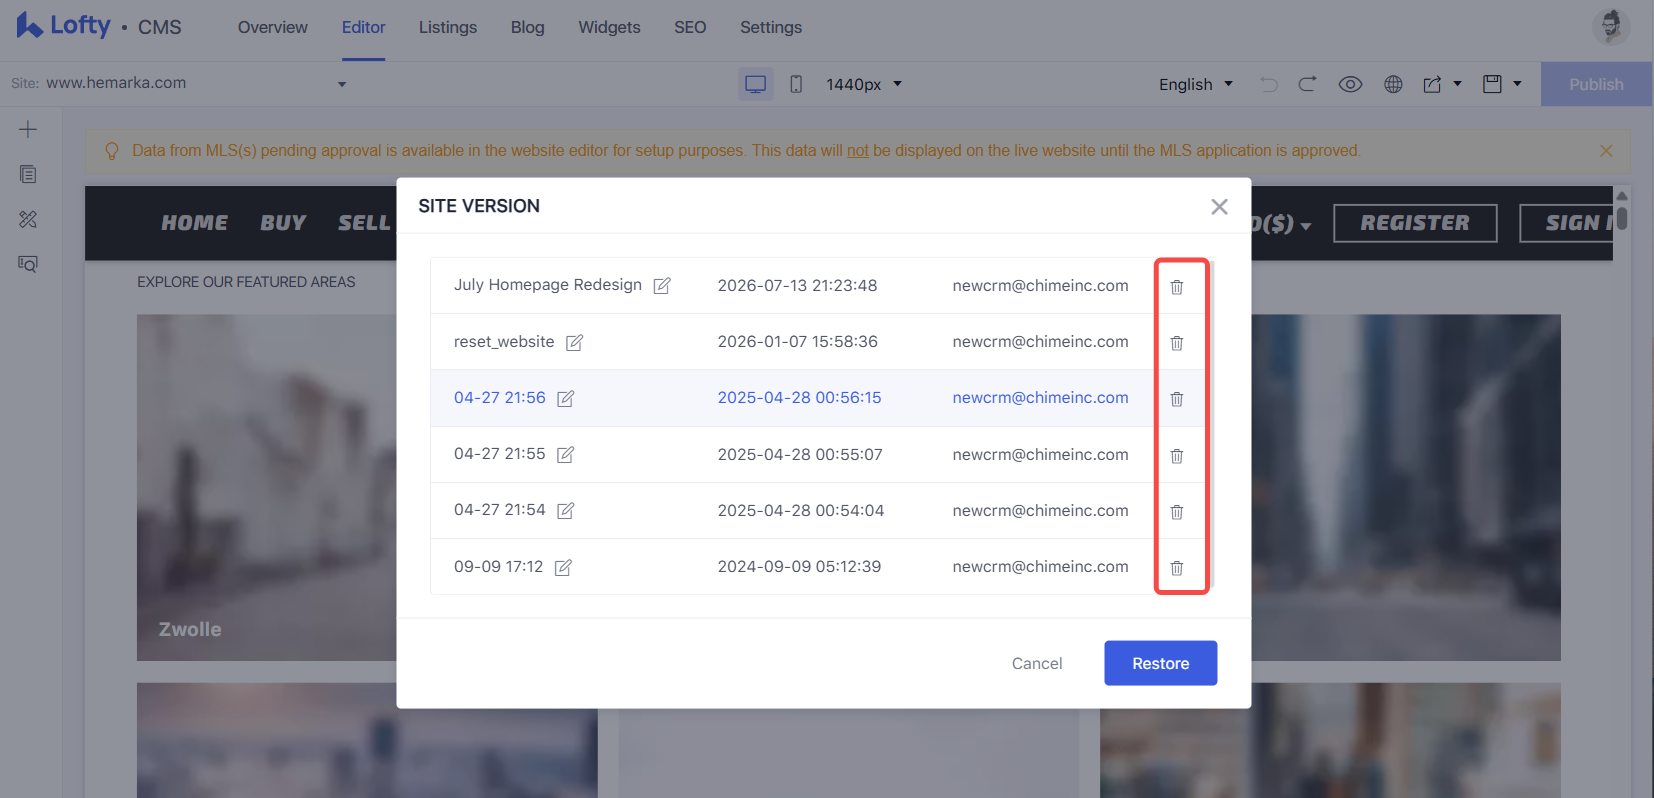Cancel the Site Version dialog
The height and width of the screenshot is (798, 1654).
(x=1037, y=663)
